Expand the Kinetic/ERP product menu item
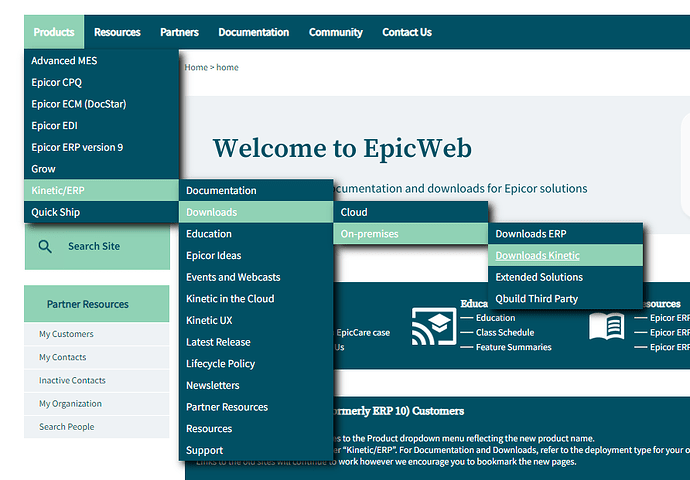 [x=102, y=191]
